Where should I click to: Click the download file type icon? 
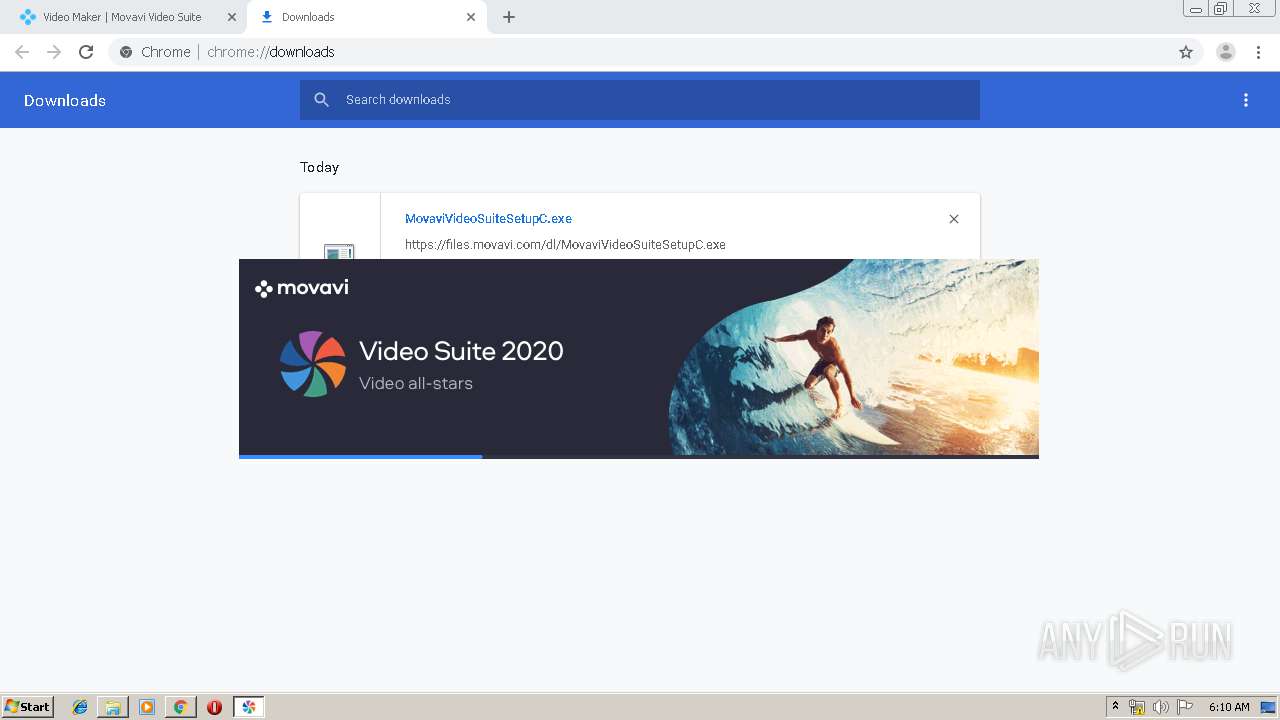click(339, 251)
